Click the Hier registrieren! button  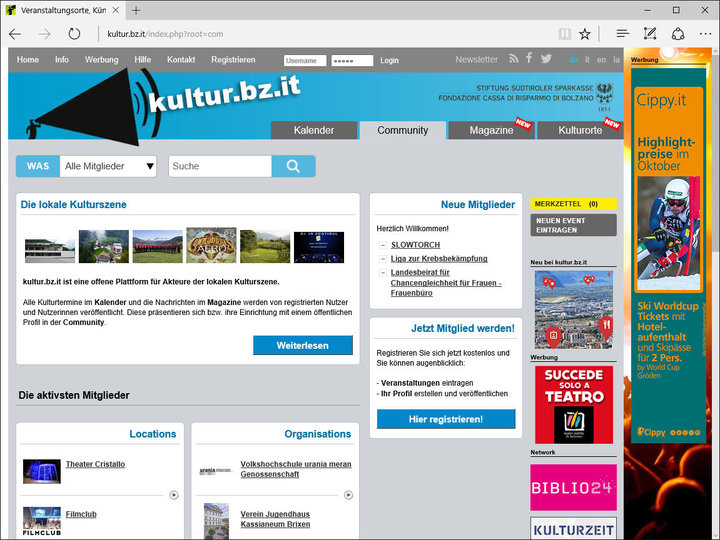coord(446,419)
